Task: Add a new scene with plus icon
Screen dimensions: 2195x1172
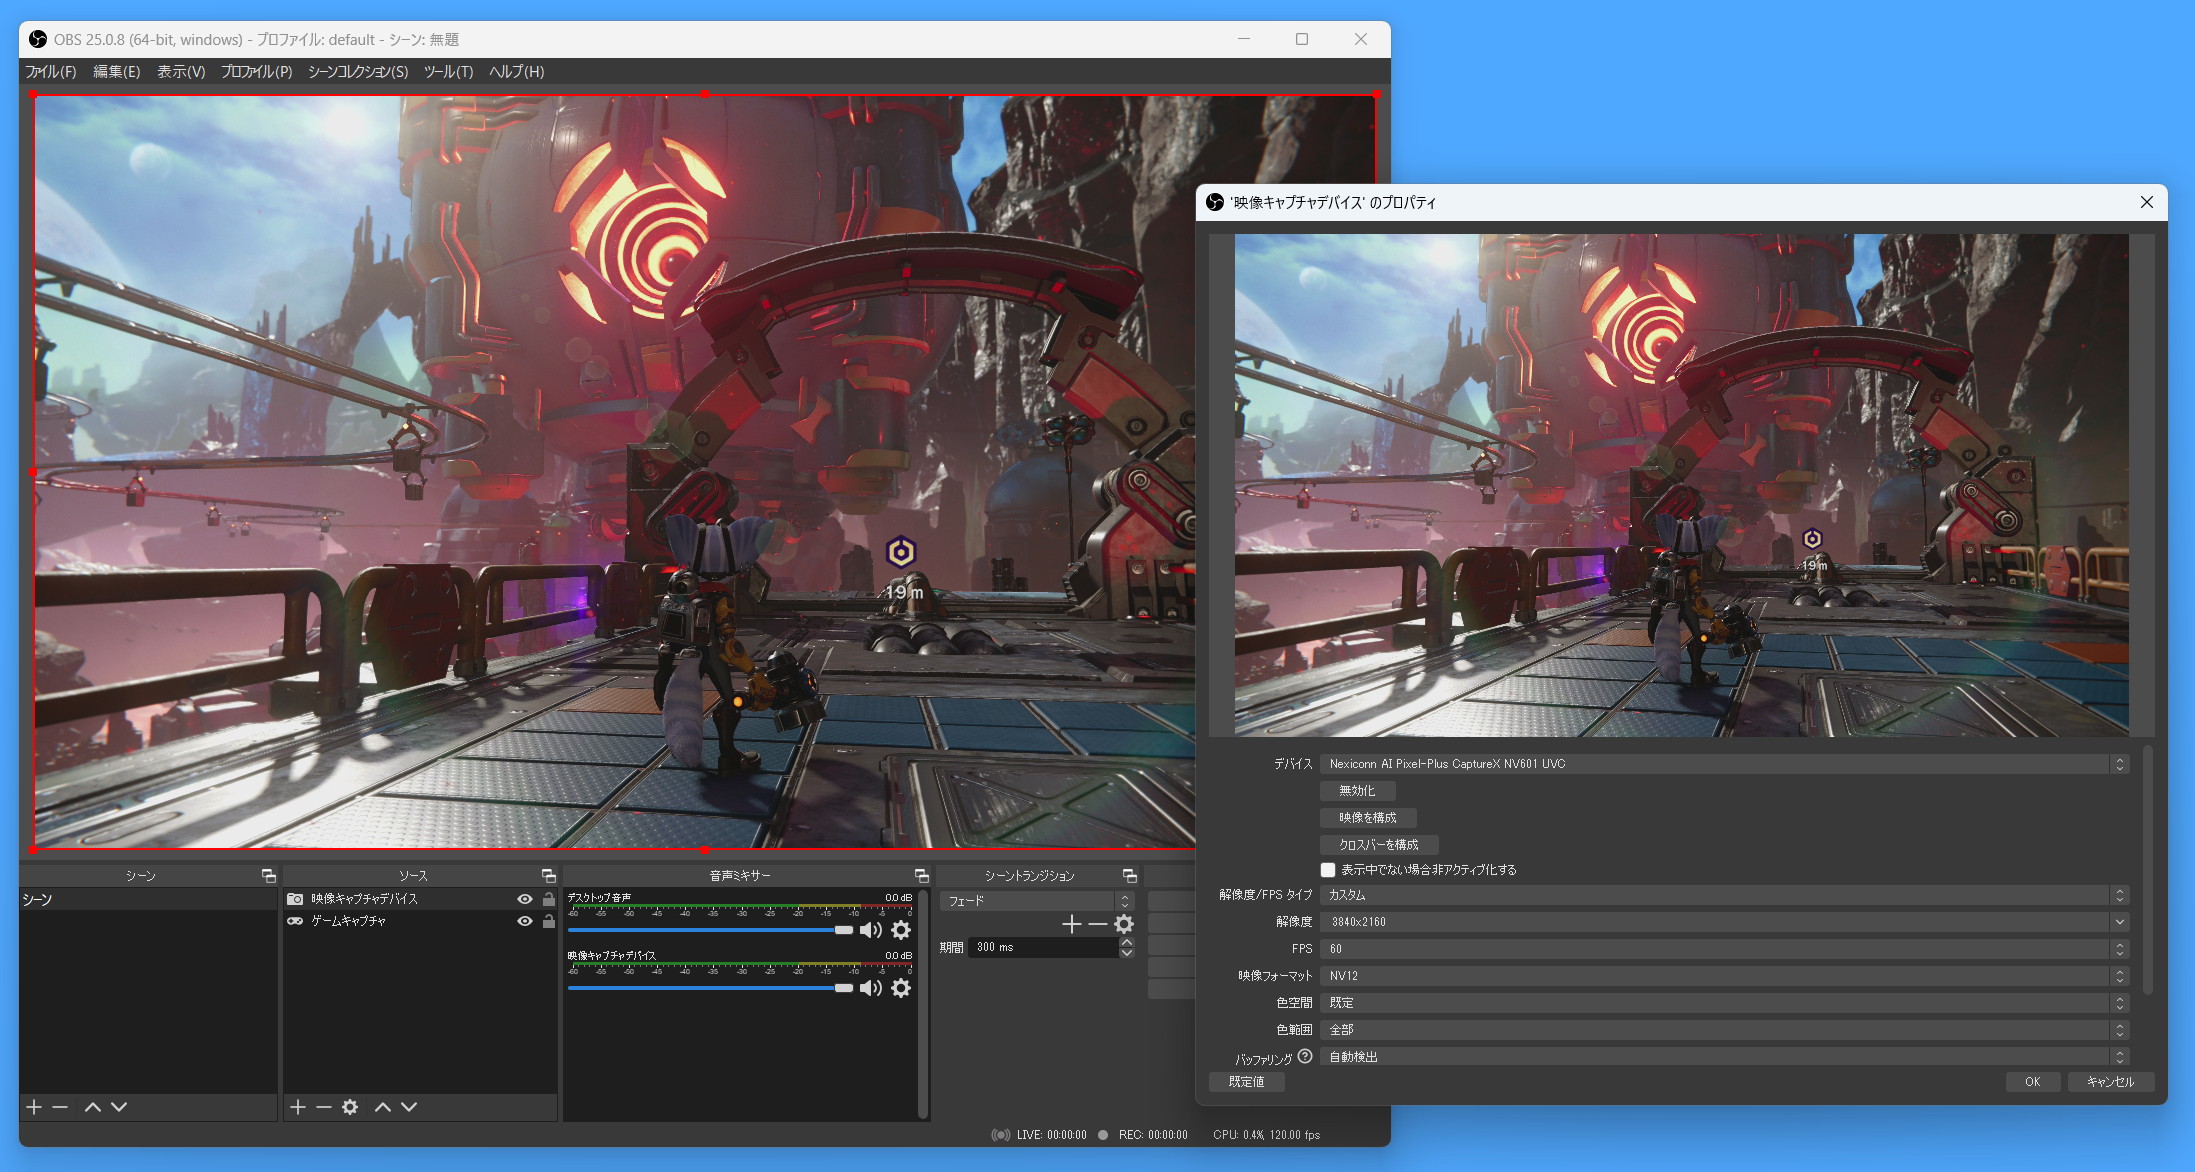Action: 34,1107
